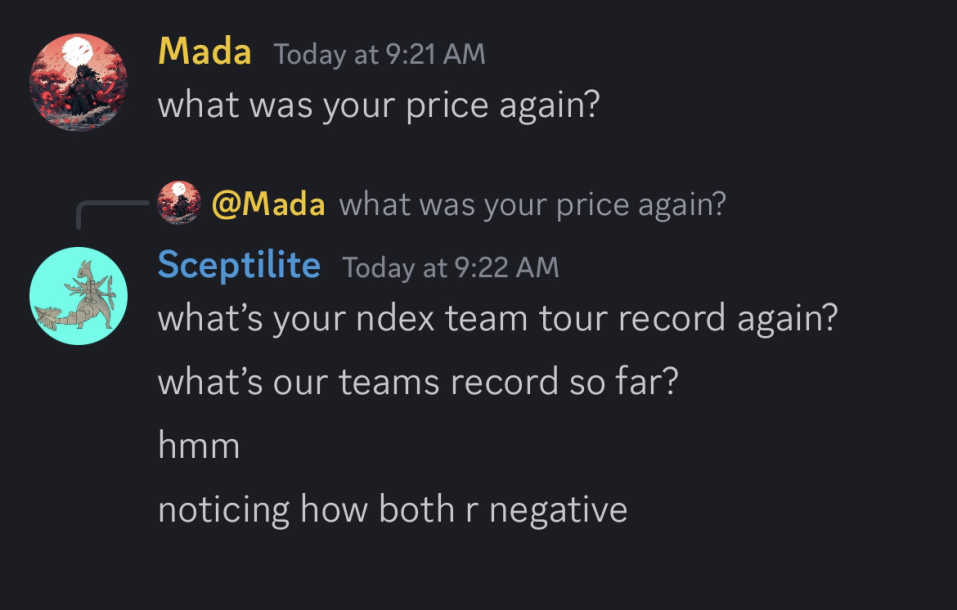Click the @Mada mention in the reply
This screenshot has height=610, width=957.
pos(268,204)
